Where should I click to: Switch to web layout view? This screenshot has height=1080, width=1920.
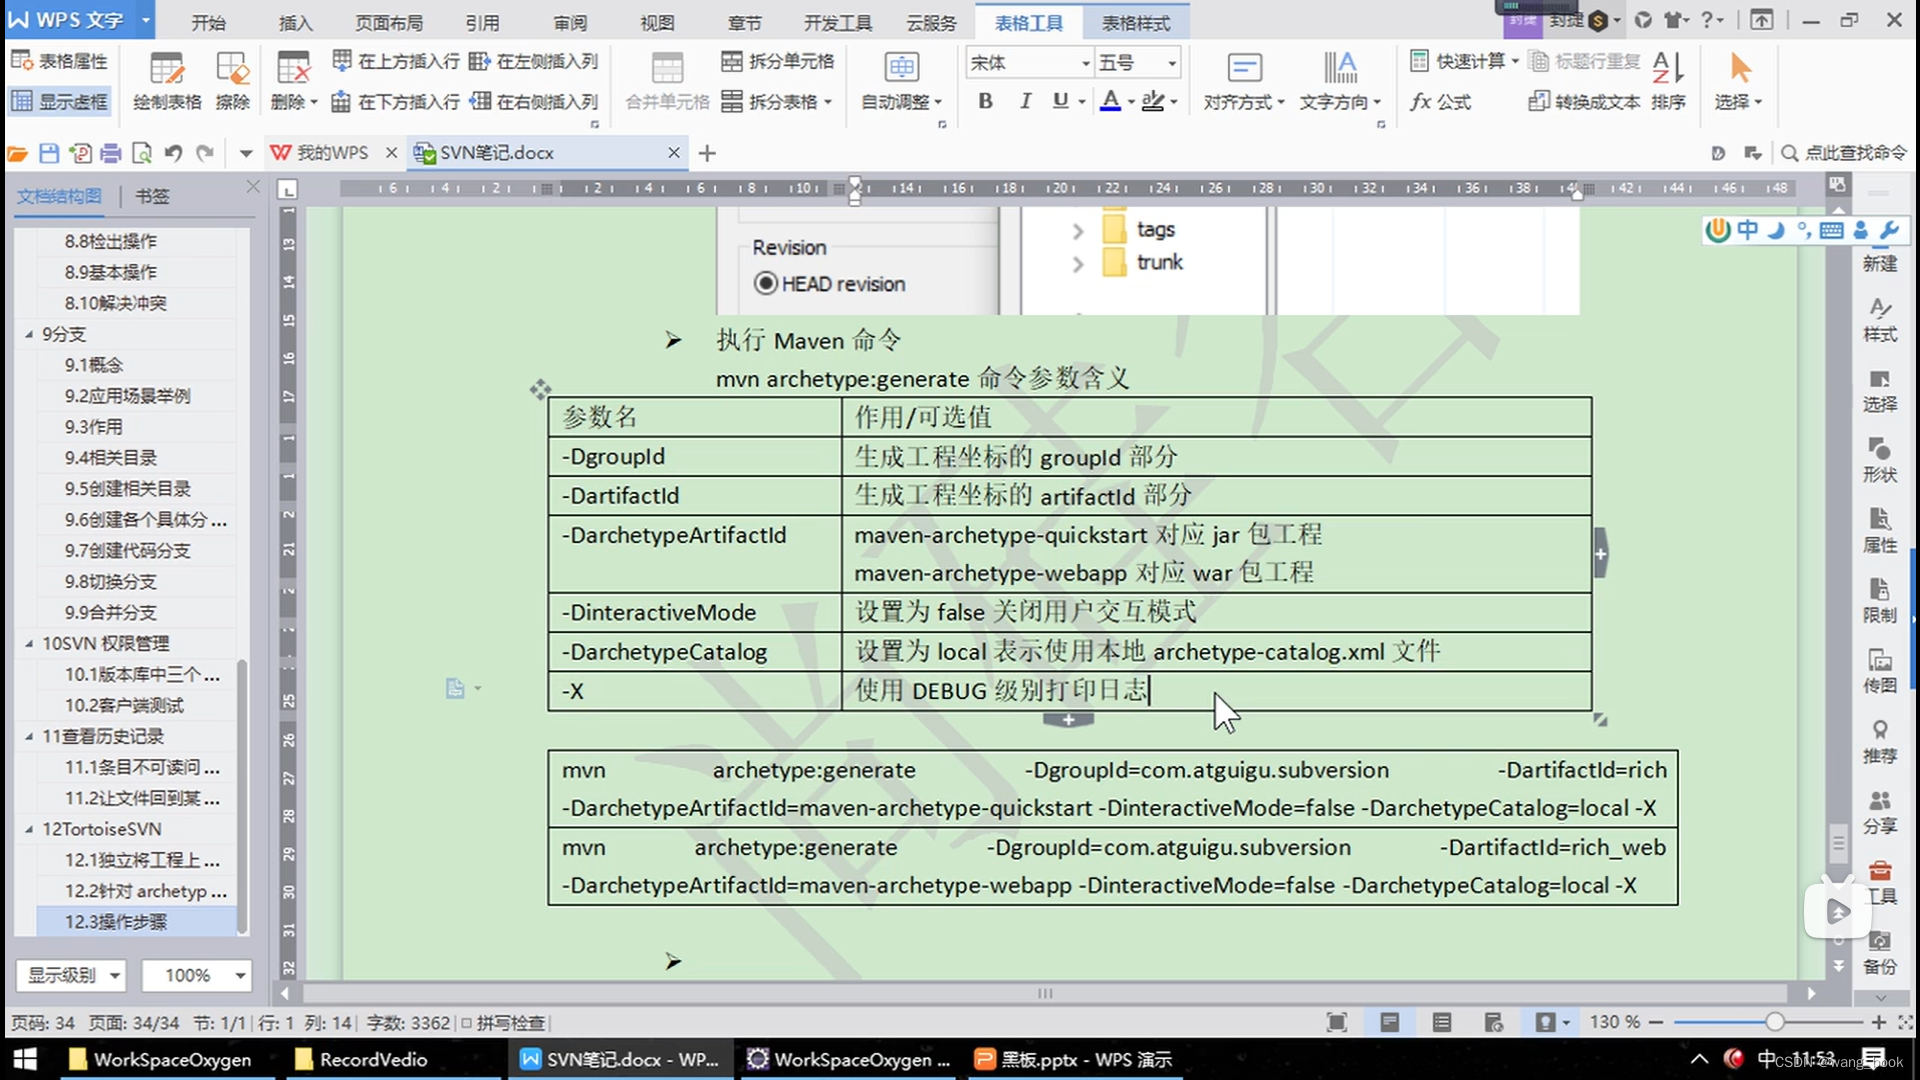(x=1493, y=1022)
